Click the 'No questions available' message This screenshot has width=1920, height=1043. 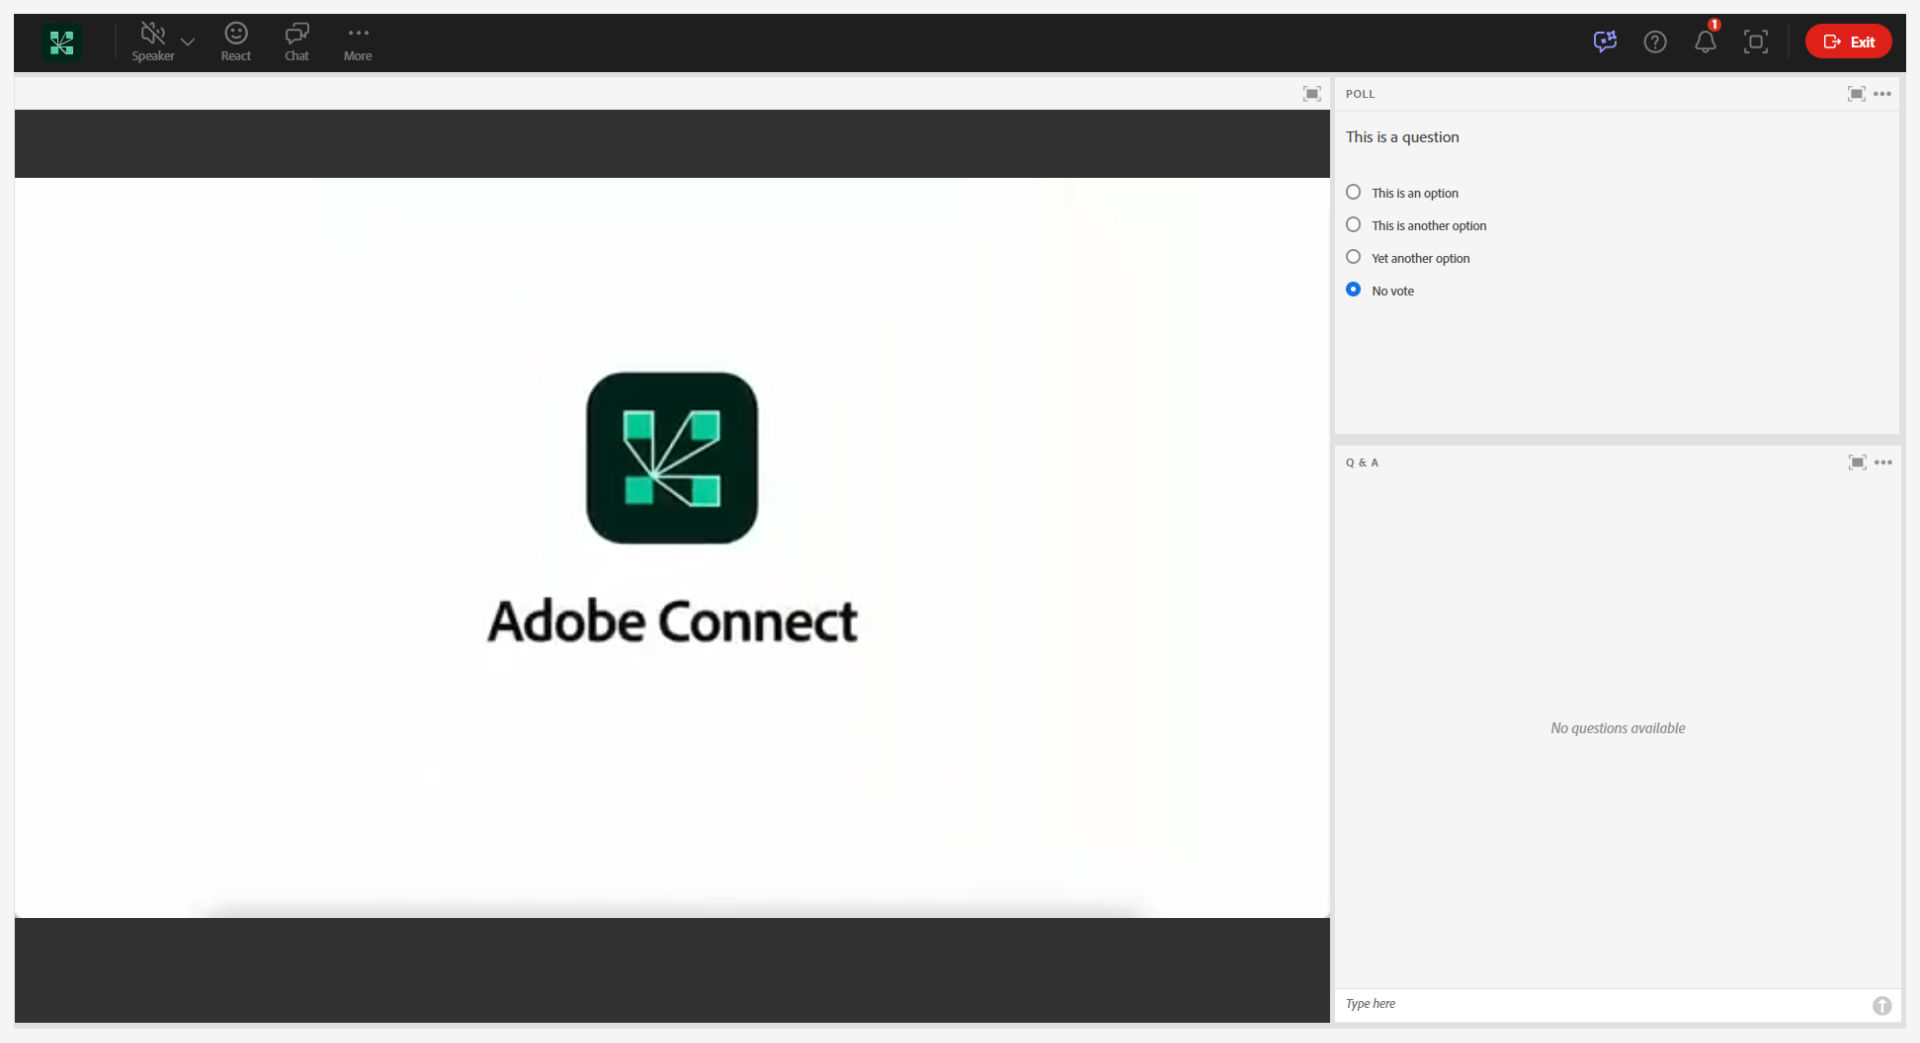click(1618, 728)
